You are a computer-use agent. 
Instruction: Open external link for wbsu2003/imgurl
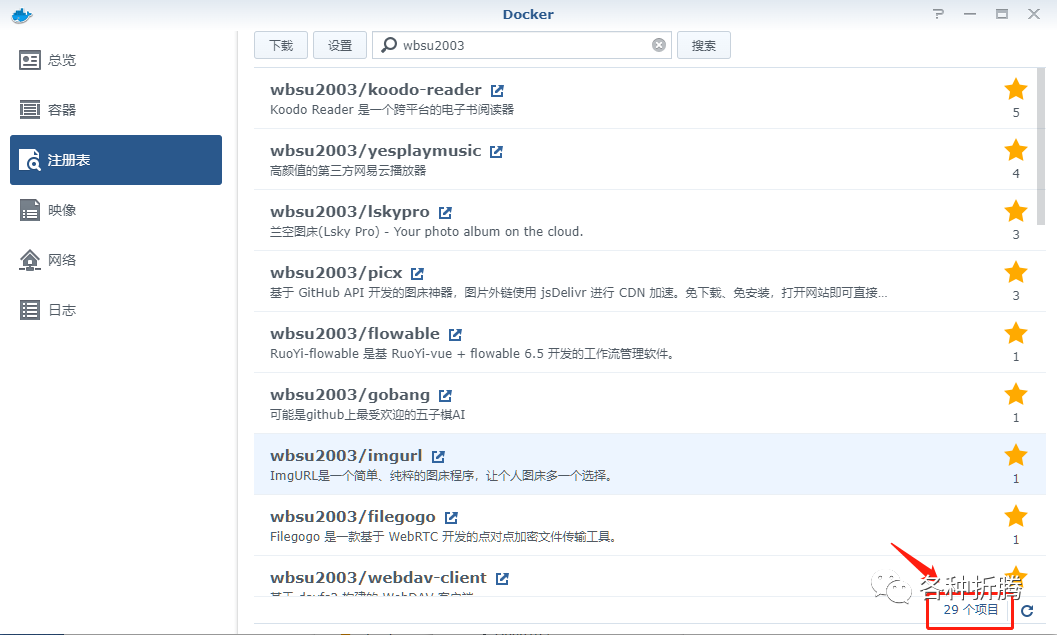438,456
